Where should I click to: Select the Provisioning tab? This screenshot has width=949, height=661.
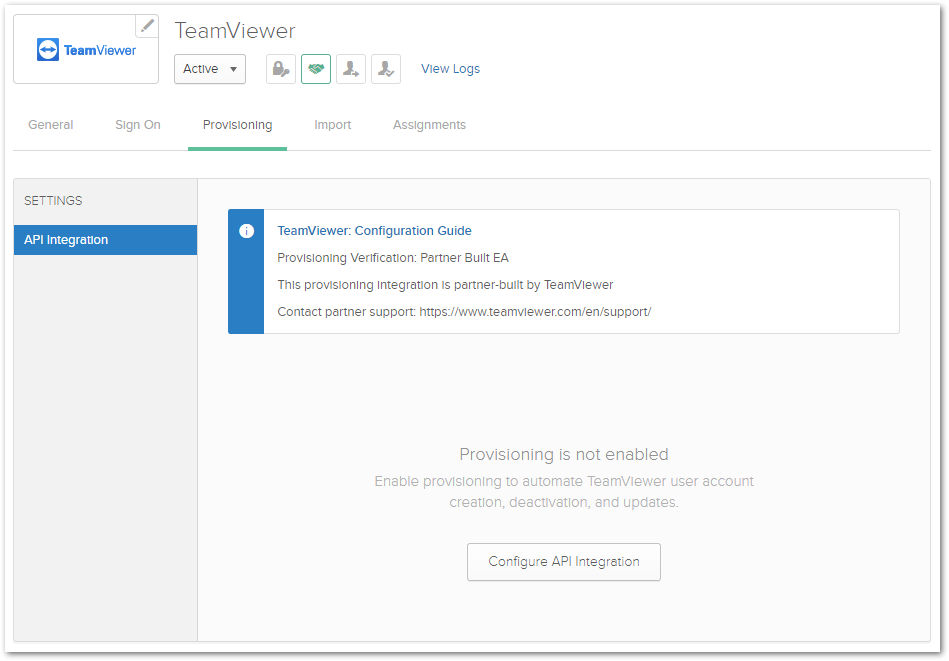coord(237,125)
